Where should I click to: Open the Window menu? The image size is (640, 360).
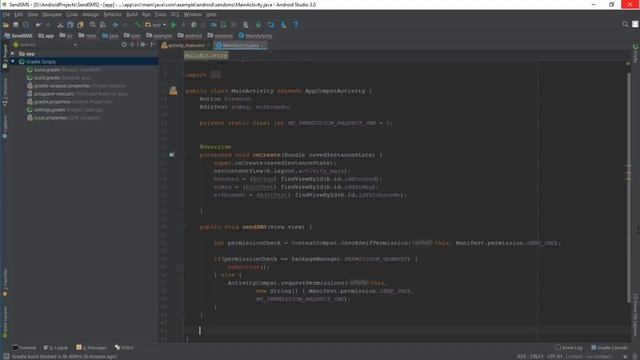193,14
